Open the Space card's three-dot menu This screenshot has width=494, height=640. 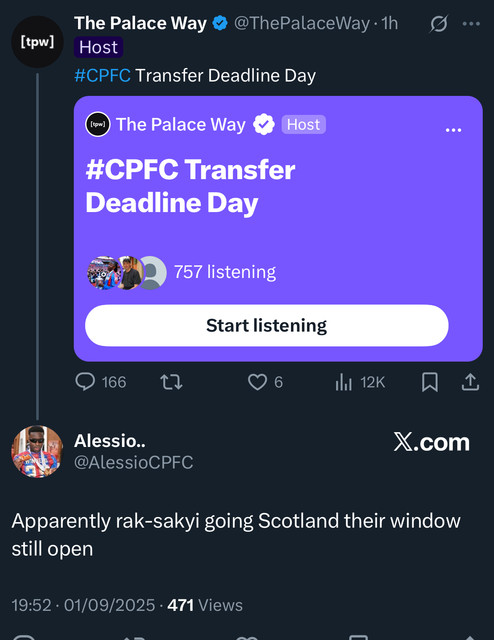[454, 130]
